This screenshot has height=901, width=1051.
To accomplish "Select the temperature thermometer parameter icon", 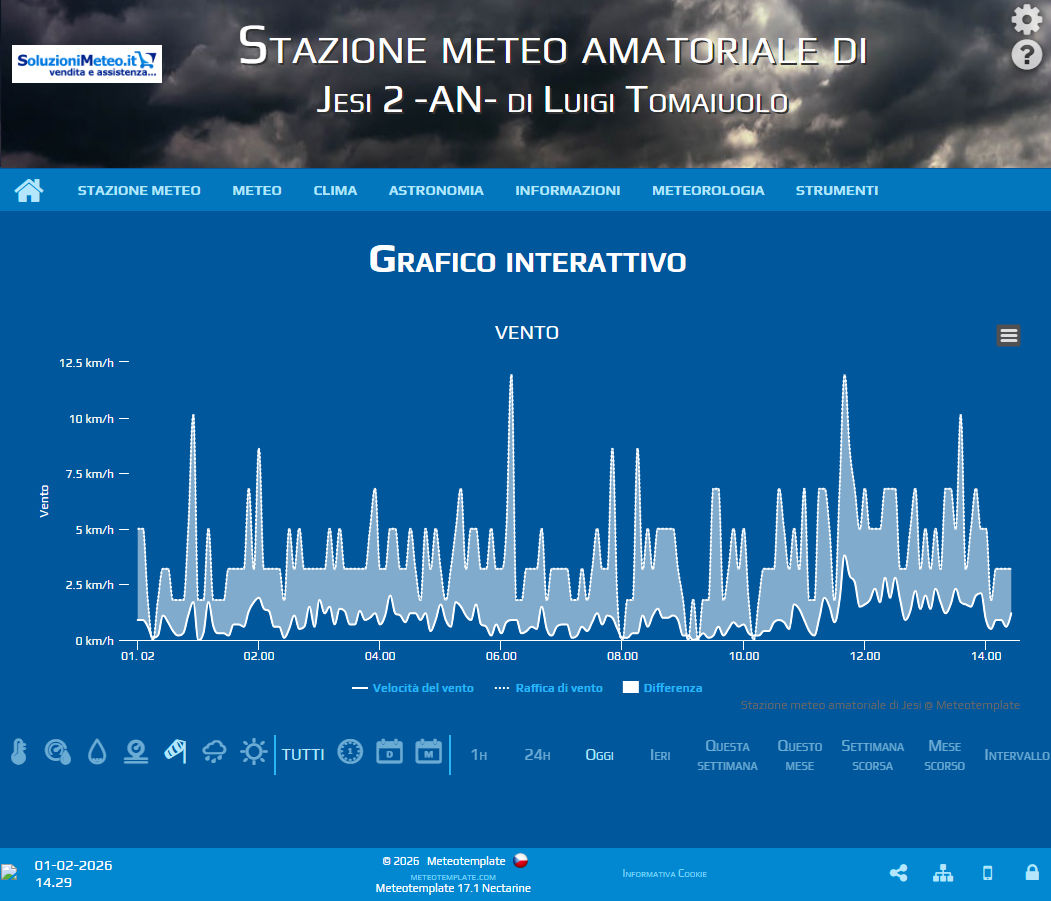I will point(18,752).
